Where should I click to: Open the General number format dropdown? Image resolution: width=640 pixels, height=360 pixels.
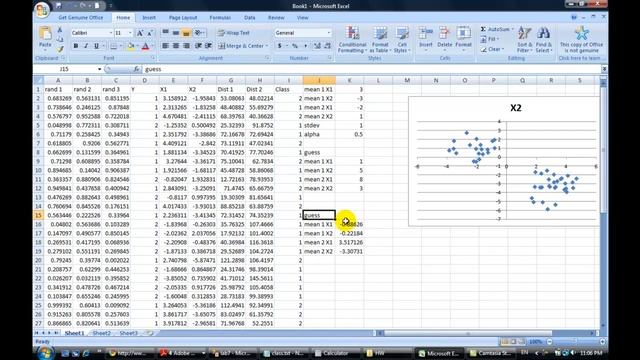[x=329, y=33]
